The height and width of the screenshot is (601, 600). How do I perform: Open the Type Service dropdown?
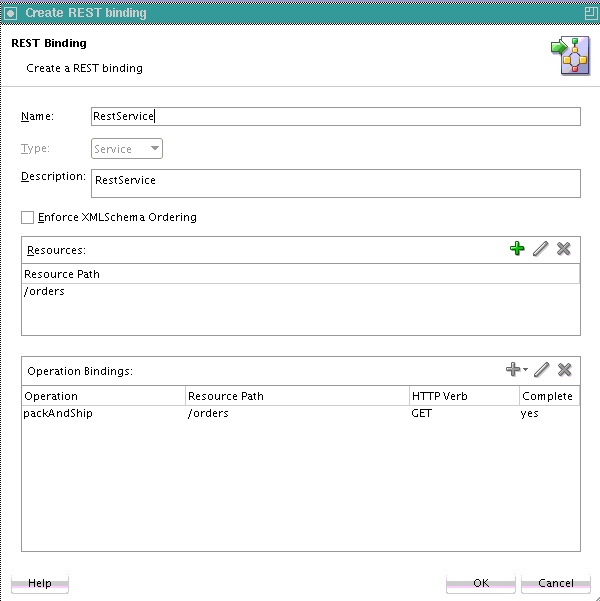pos(127,149)
